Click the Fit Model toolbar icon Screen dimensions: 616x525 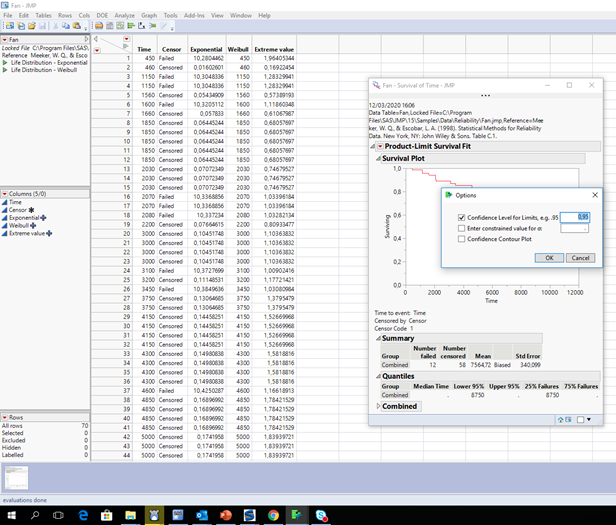pos(141,26)
